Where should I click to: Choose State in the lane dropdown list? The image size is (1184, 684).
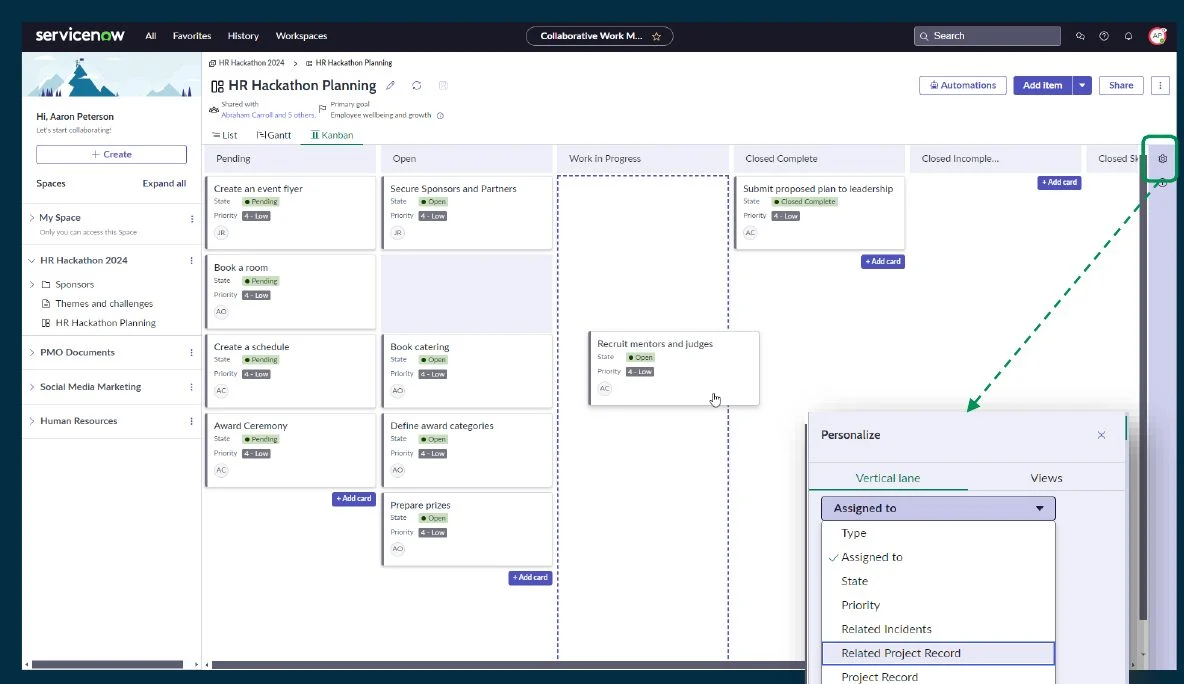click(x=938, y=581)
